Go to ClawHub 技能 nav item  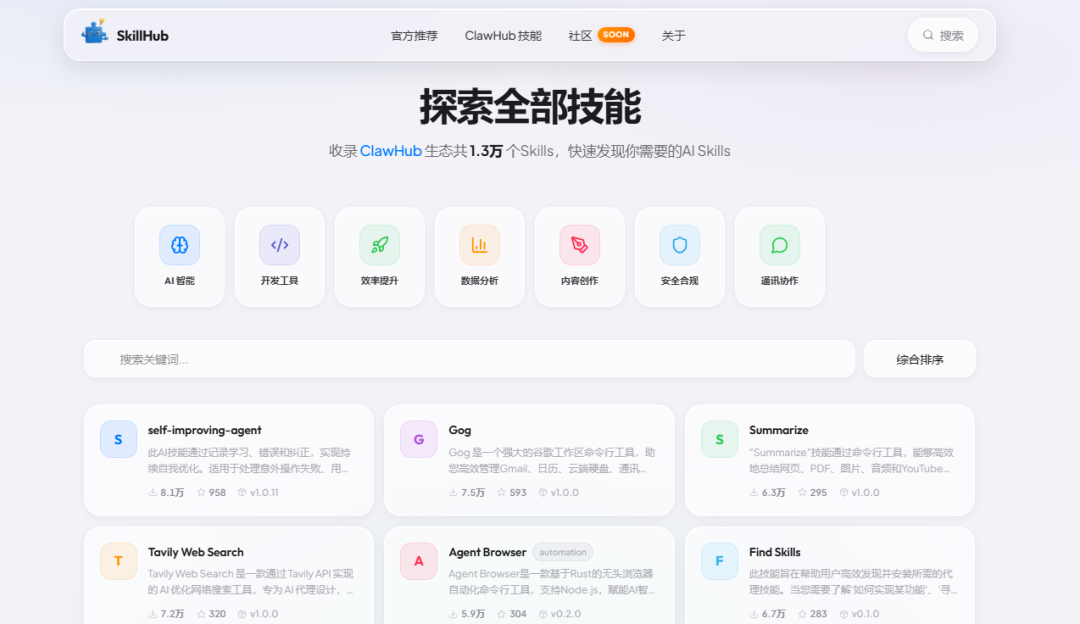pos(503,36)
